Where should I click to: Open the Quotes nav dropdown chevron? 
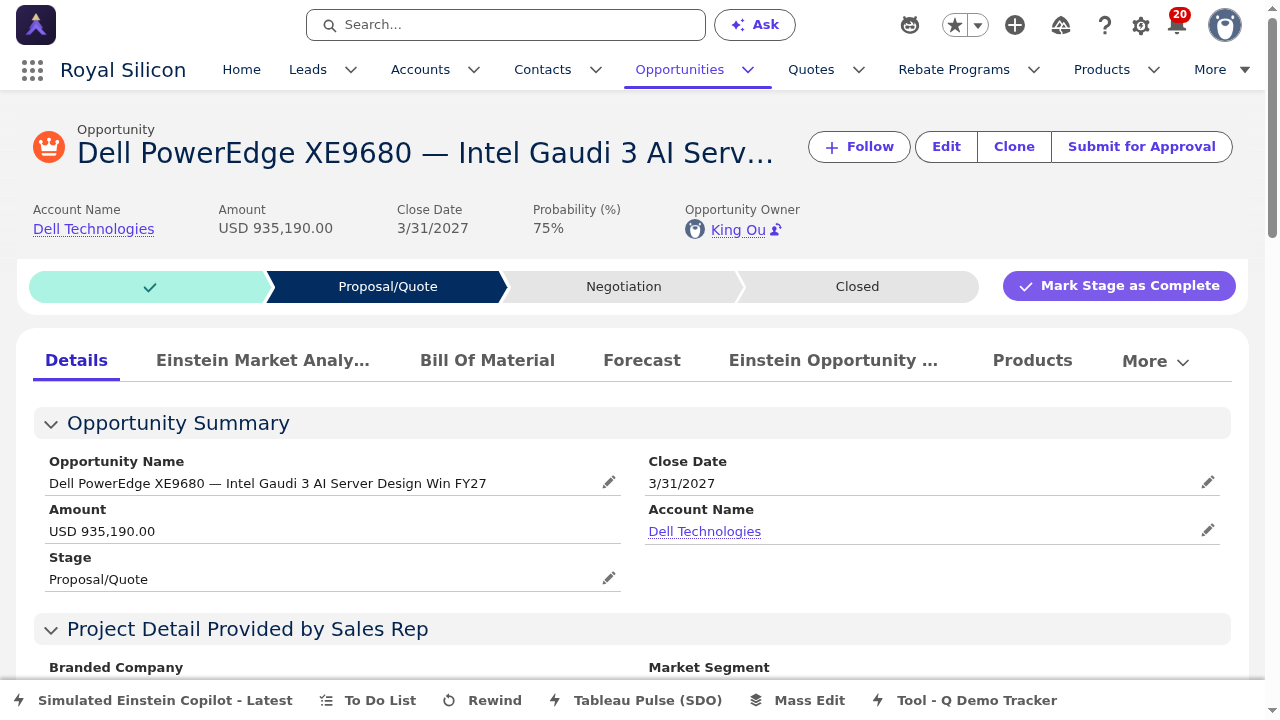click(x=859, y=70)
